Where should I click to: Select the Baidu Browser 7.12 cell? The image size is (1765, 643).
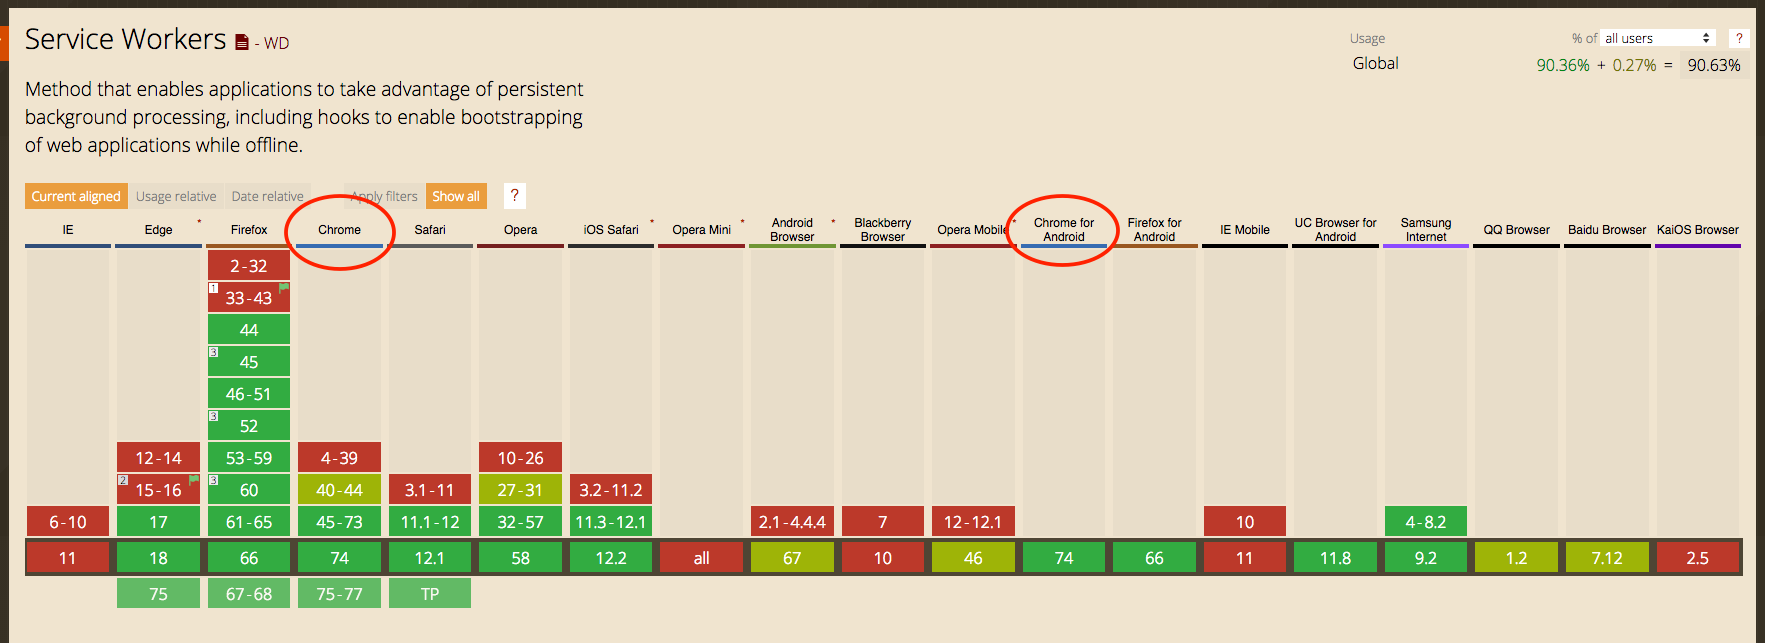pyautogui.click(x=1607, y=557)
